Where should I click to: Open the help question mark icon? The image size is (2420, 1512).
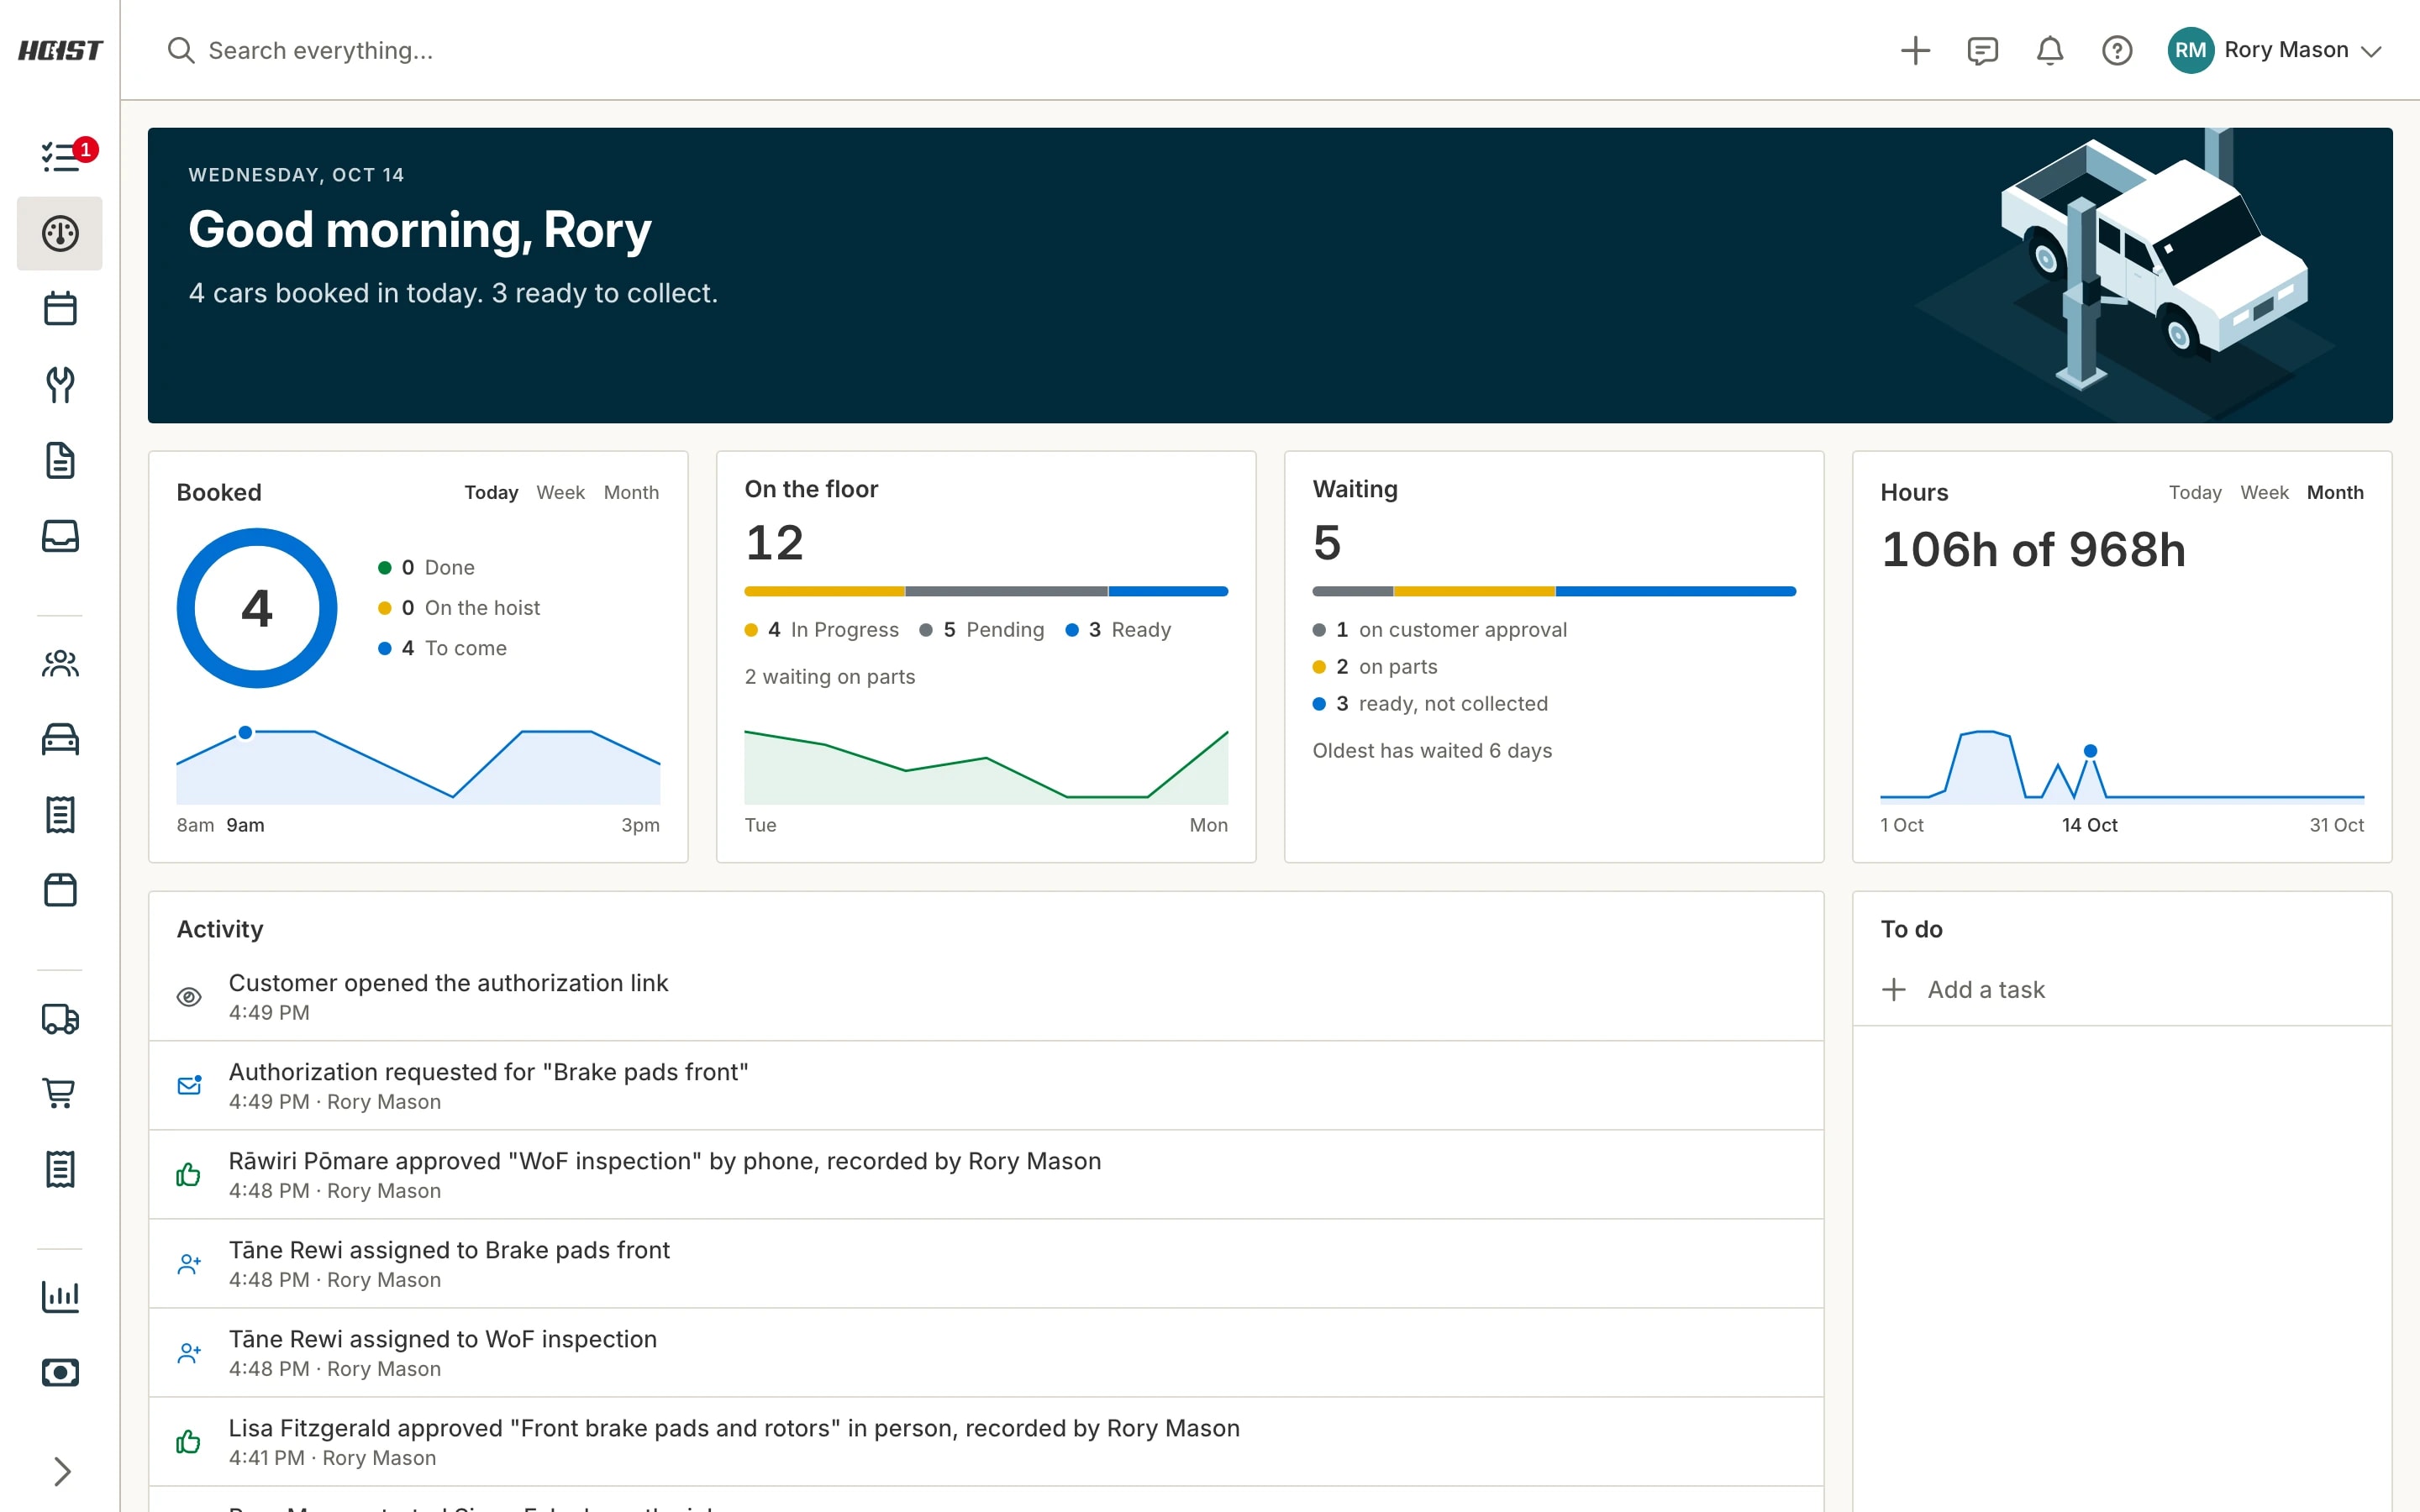[2117, 50]
